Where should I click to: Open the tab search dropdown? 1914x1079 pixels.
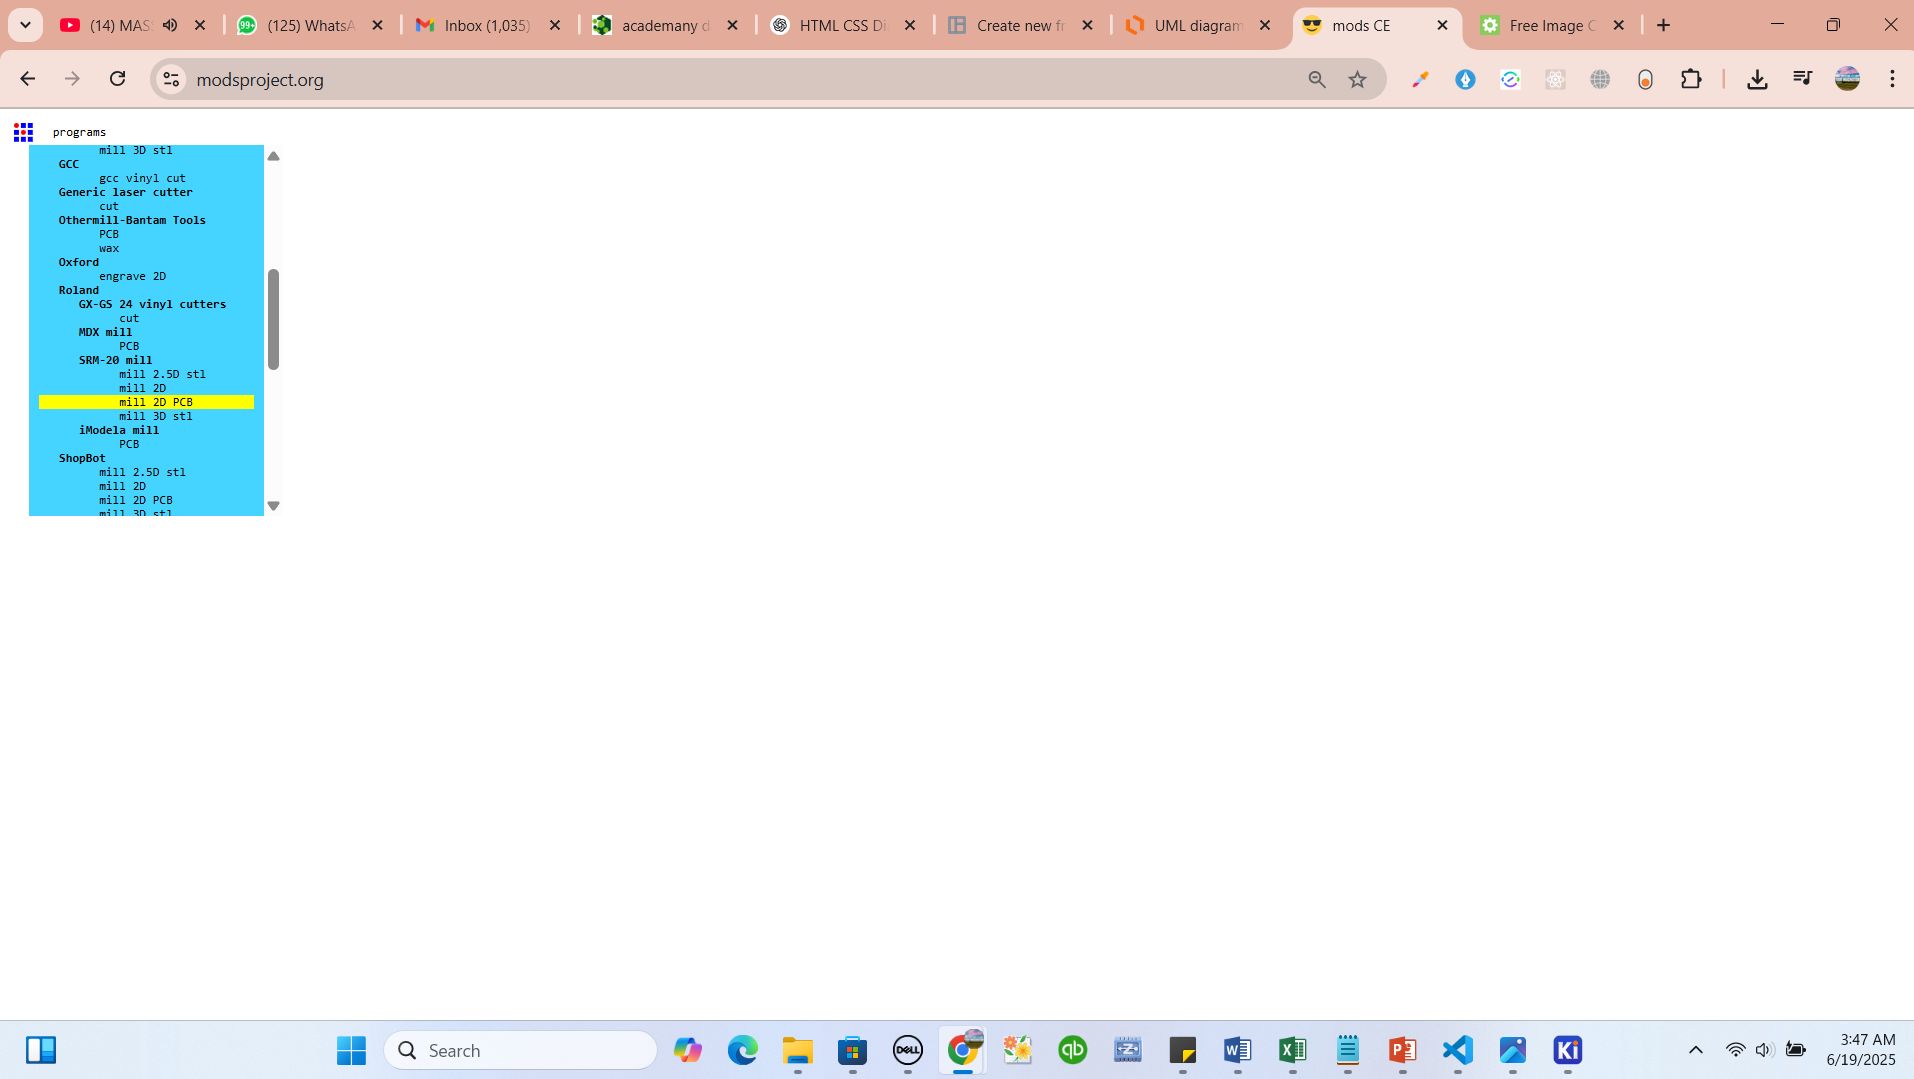[25, 25]
